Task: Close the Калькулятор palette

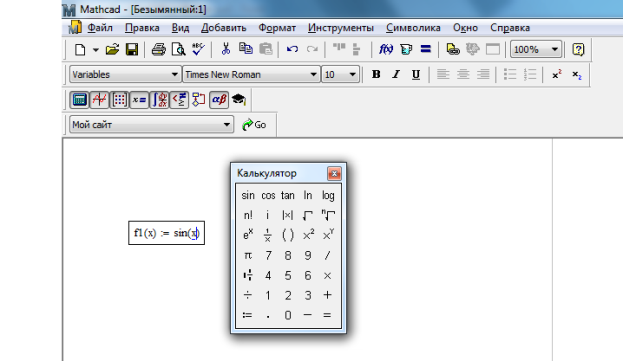Action: click(334, 174)
